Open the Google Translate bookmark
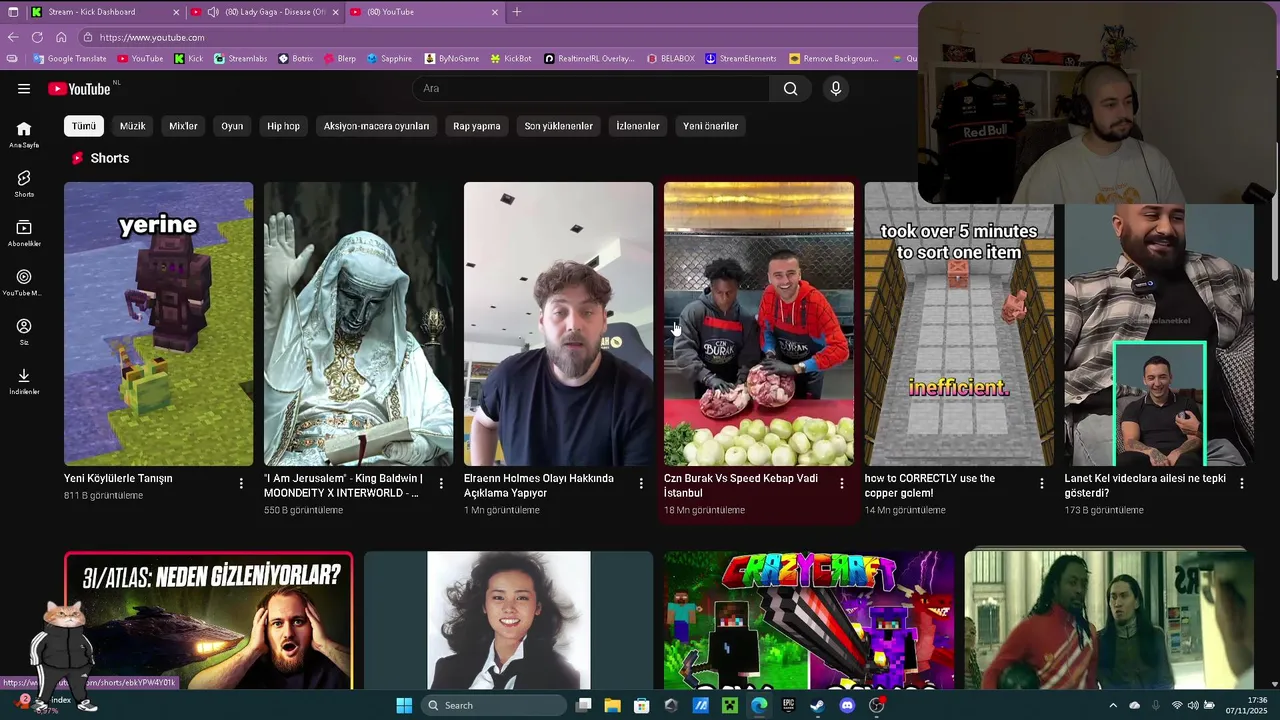This screenshot has height=720, width=1280. [69, 58]
